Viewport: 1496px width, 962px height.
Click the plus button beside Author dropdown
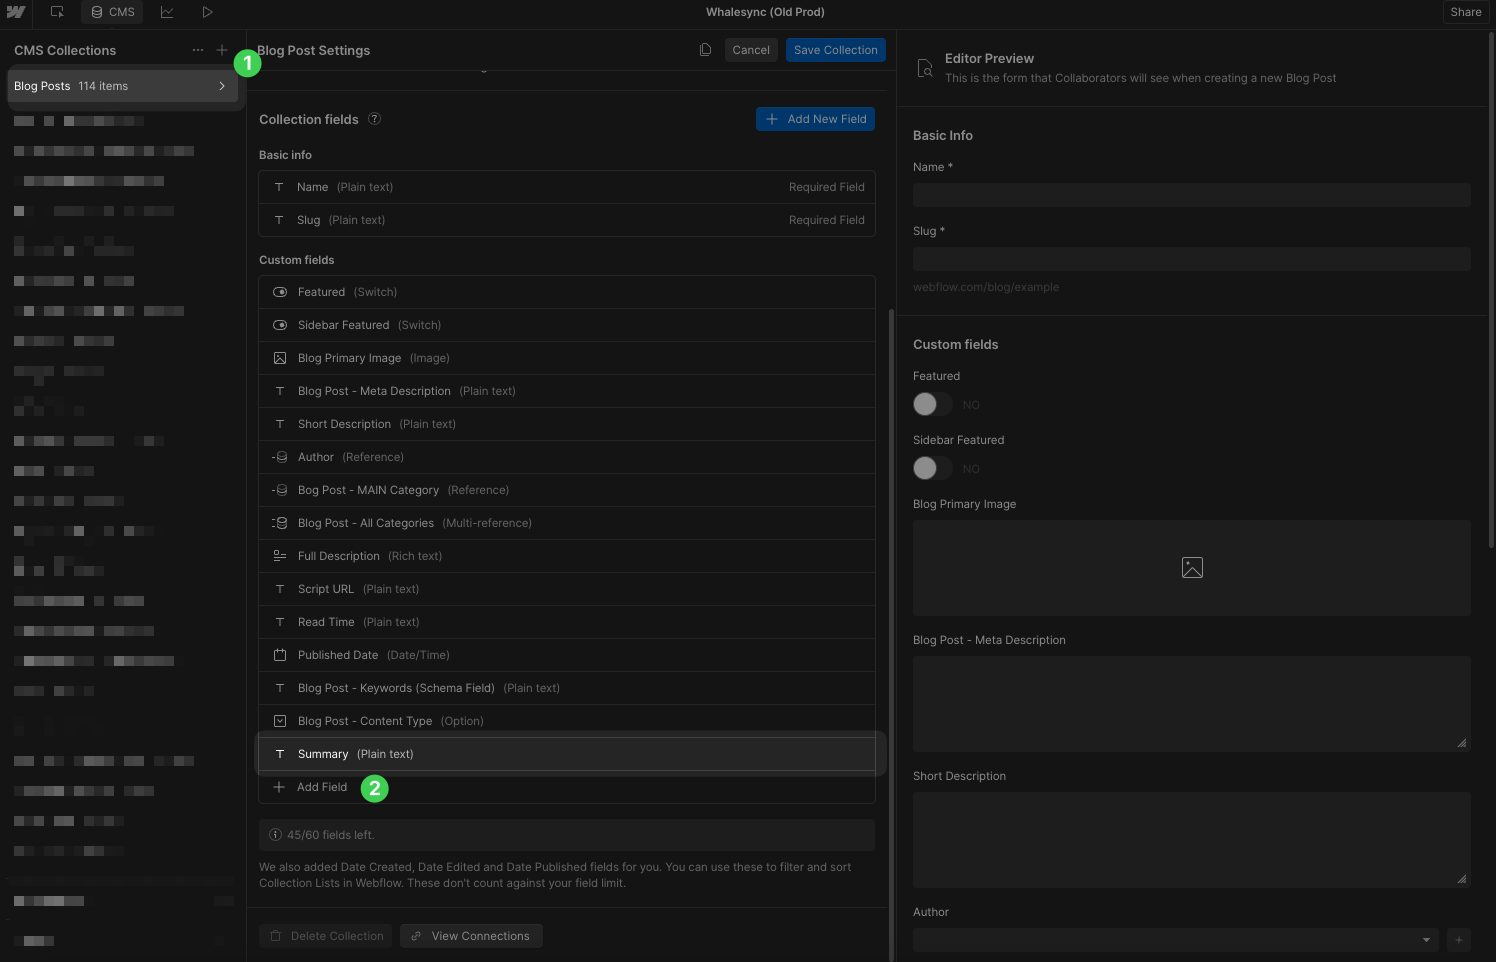(x=1459, y=940)
